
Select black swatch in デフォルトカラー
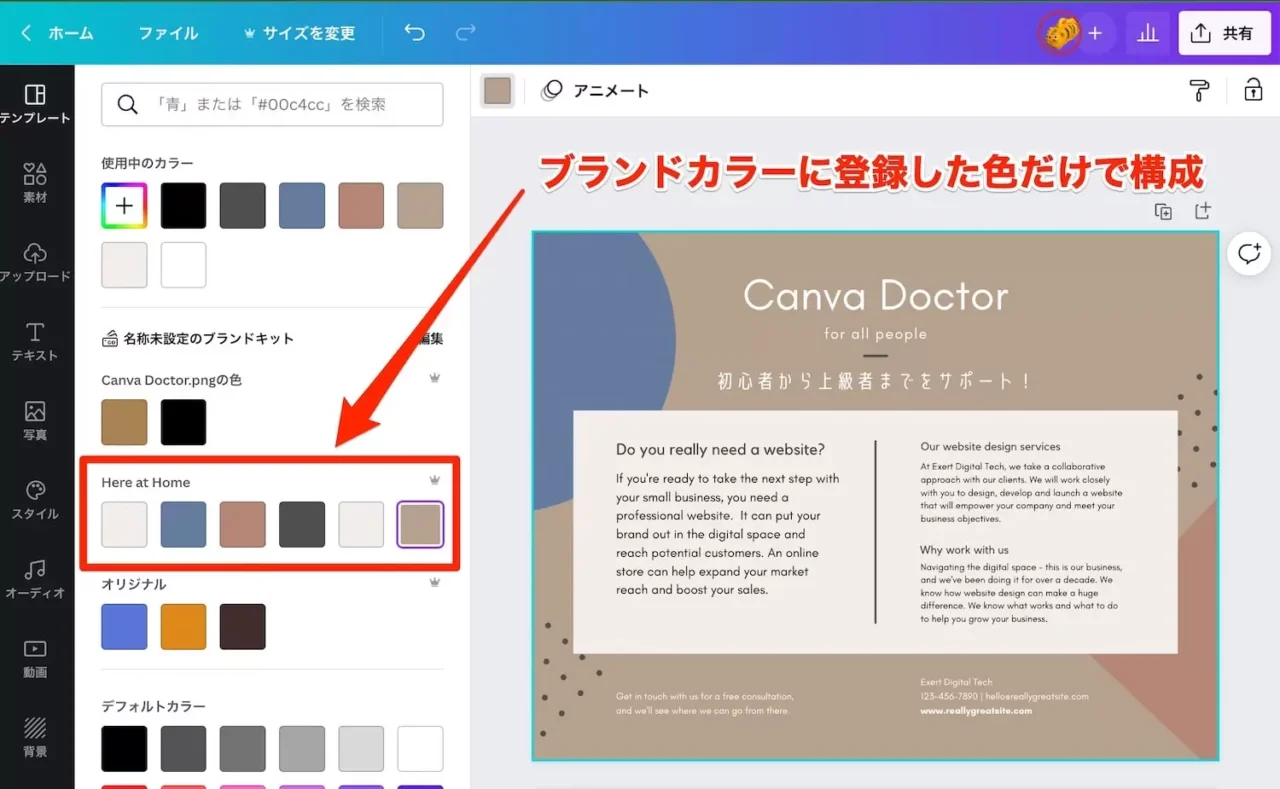click(124, 749)
